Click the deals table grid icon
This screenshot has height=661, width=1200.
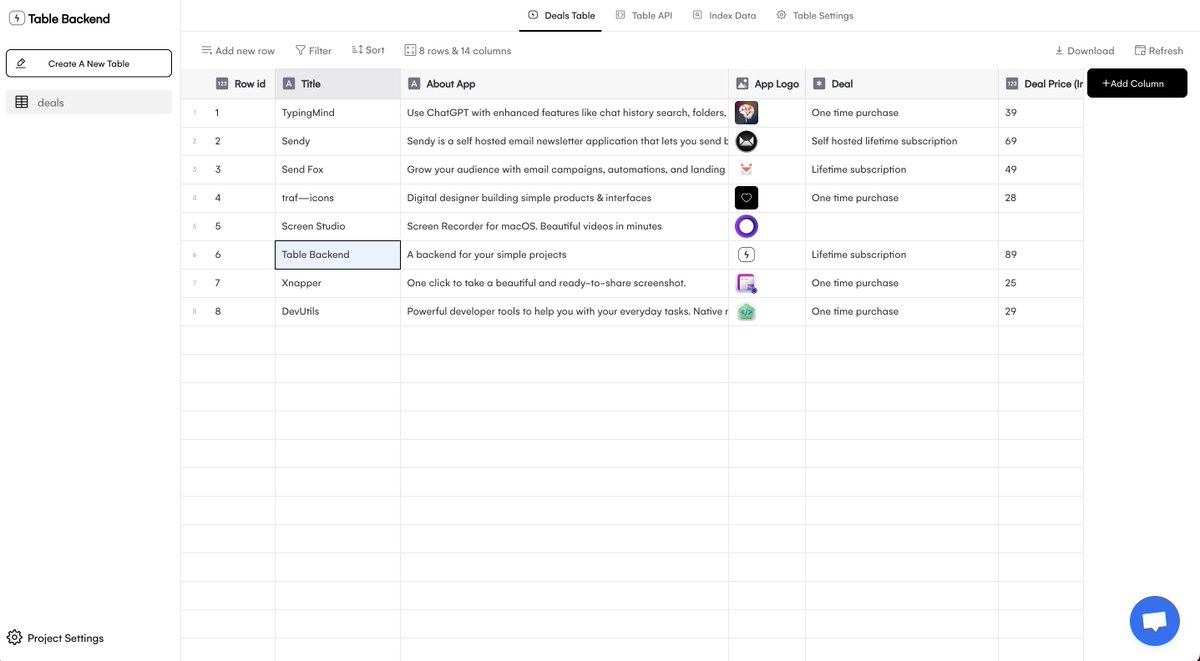22,102
